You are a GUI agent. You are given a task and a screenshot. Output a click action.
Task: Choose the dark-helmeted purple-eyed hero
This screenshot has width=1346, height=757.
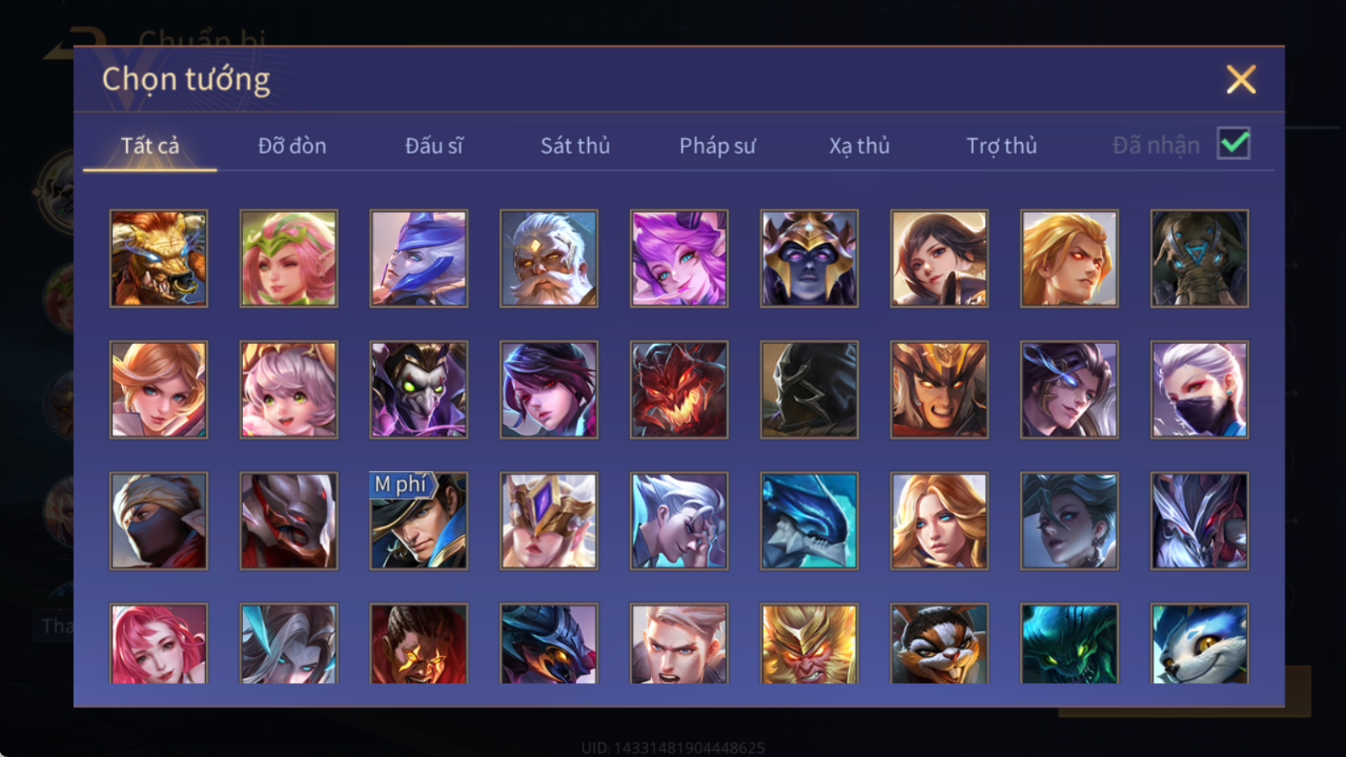(x=809, y=258)
